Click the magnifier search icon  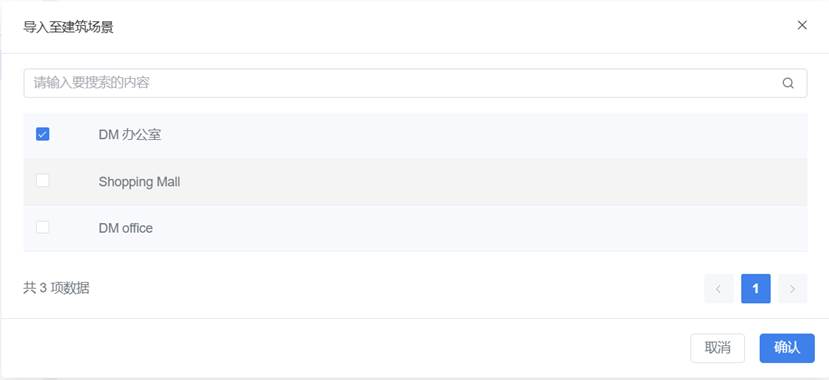point(788,84)
